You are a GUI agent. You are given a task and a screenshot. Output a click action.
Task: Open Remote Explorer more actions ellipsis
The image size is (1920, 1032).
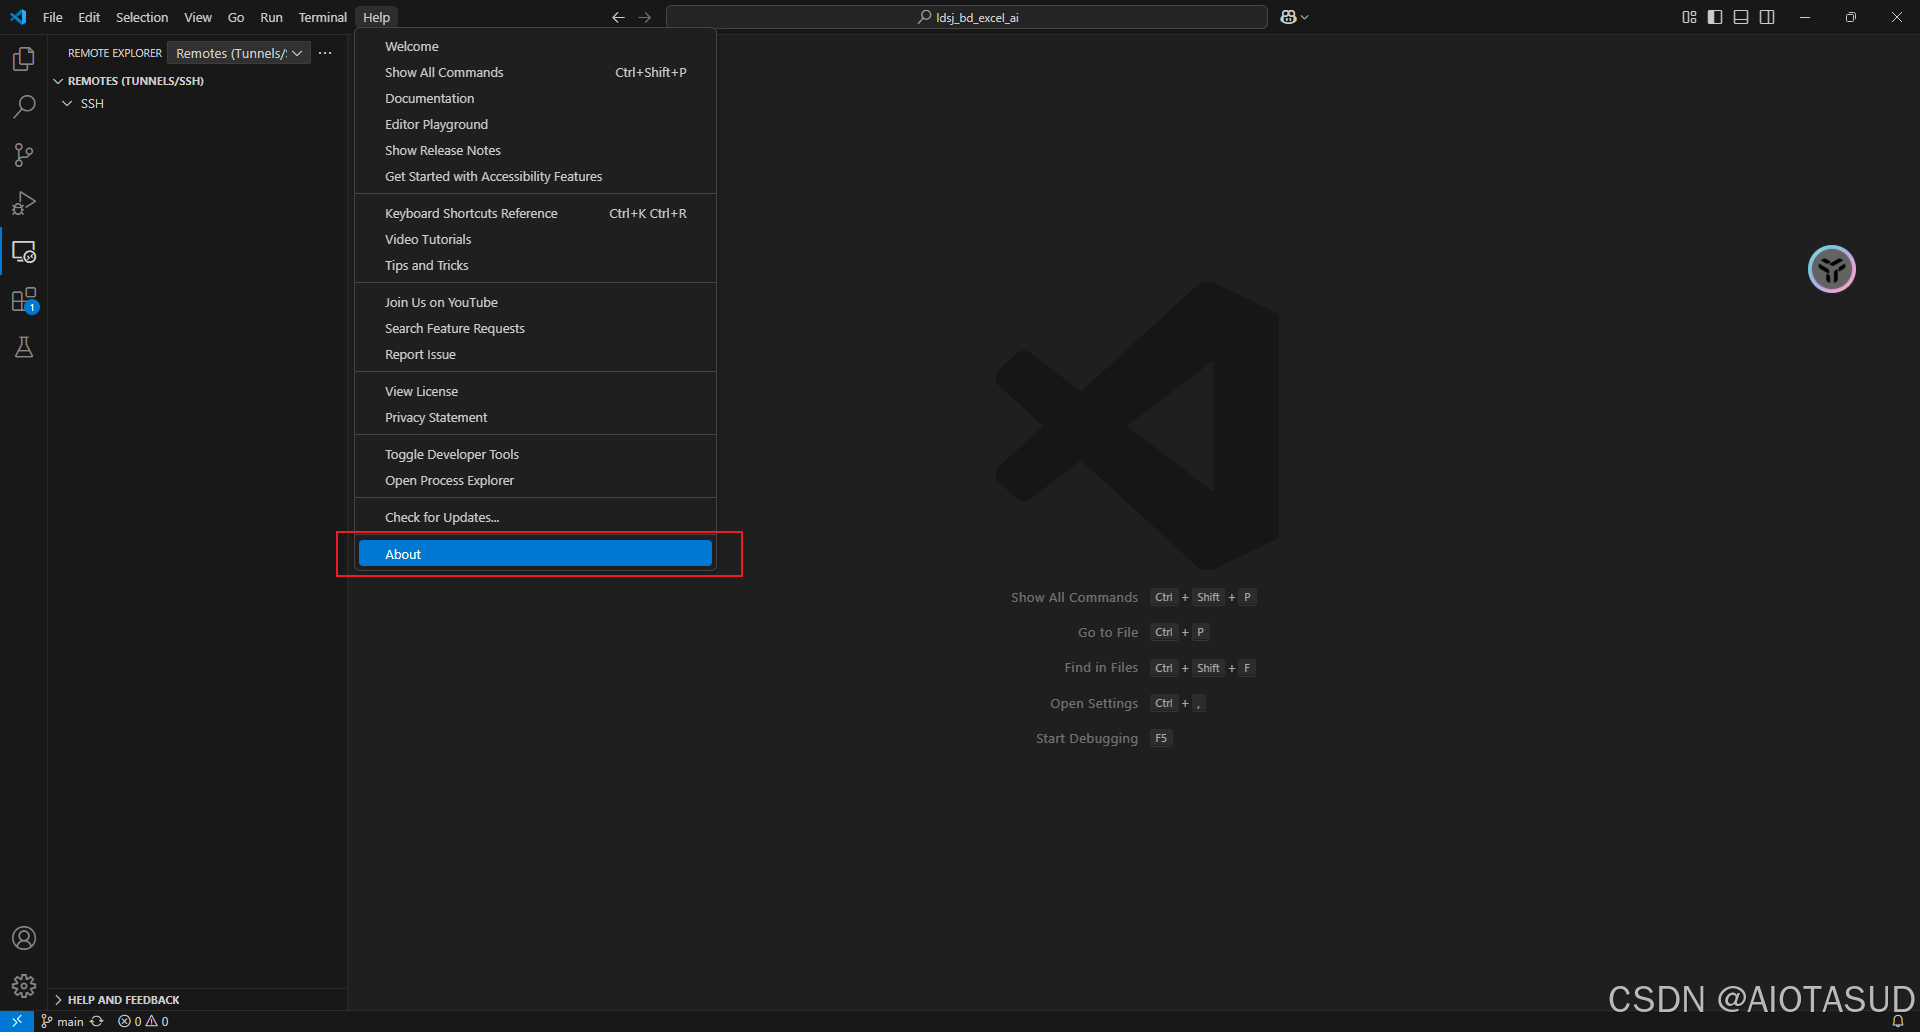pos(325,53)
